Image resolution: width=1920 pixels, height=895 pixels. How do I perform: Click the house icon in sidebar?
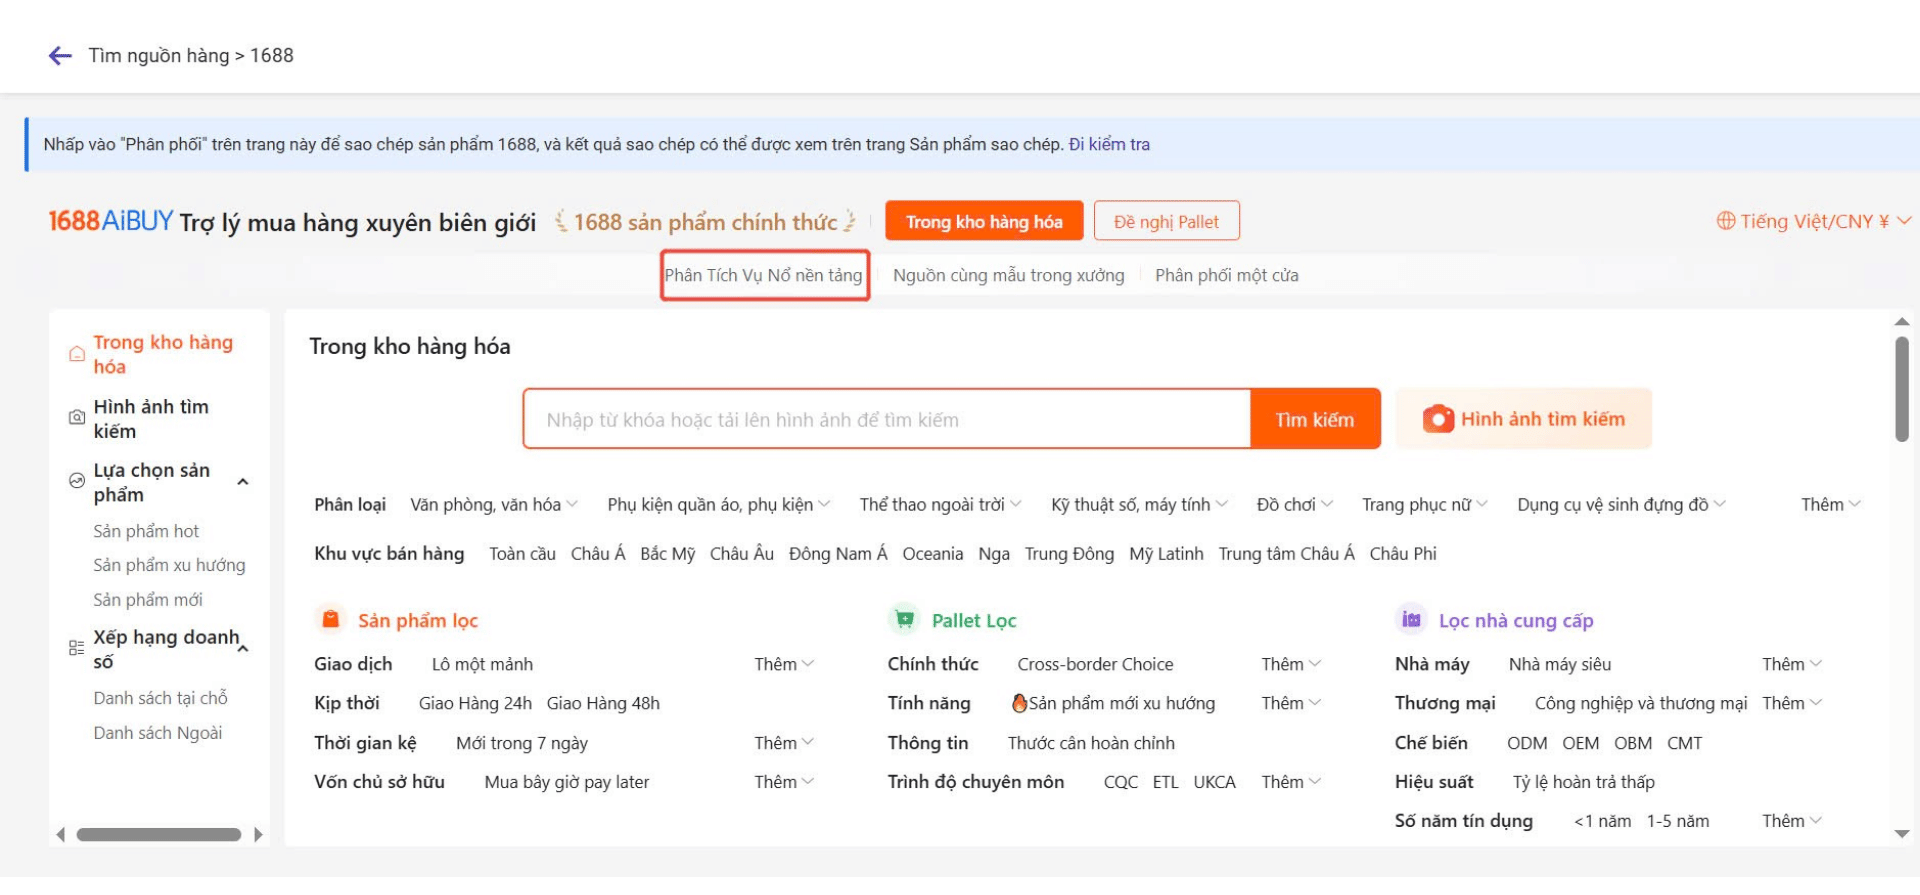[77, 354]
